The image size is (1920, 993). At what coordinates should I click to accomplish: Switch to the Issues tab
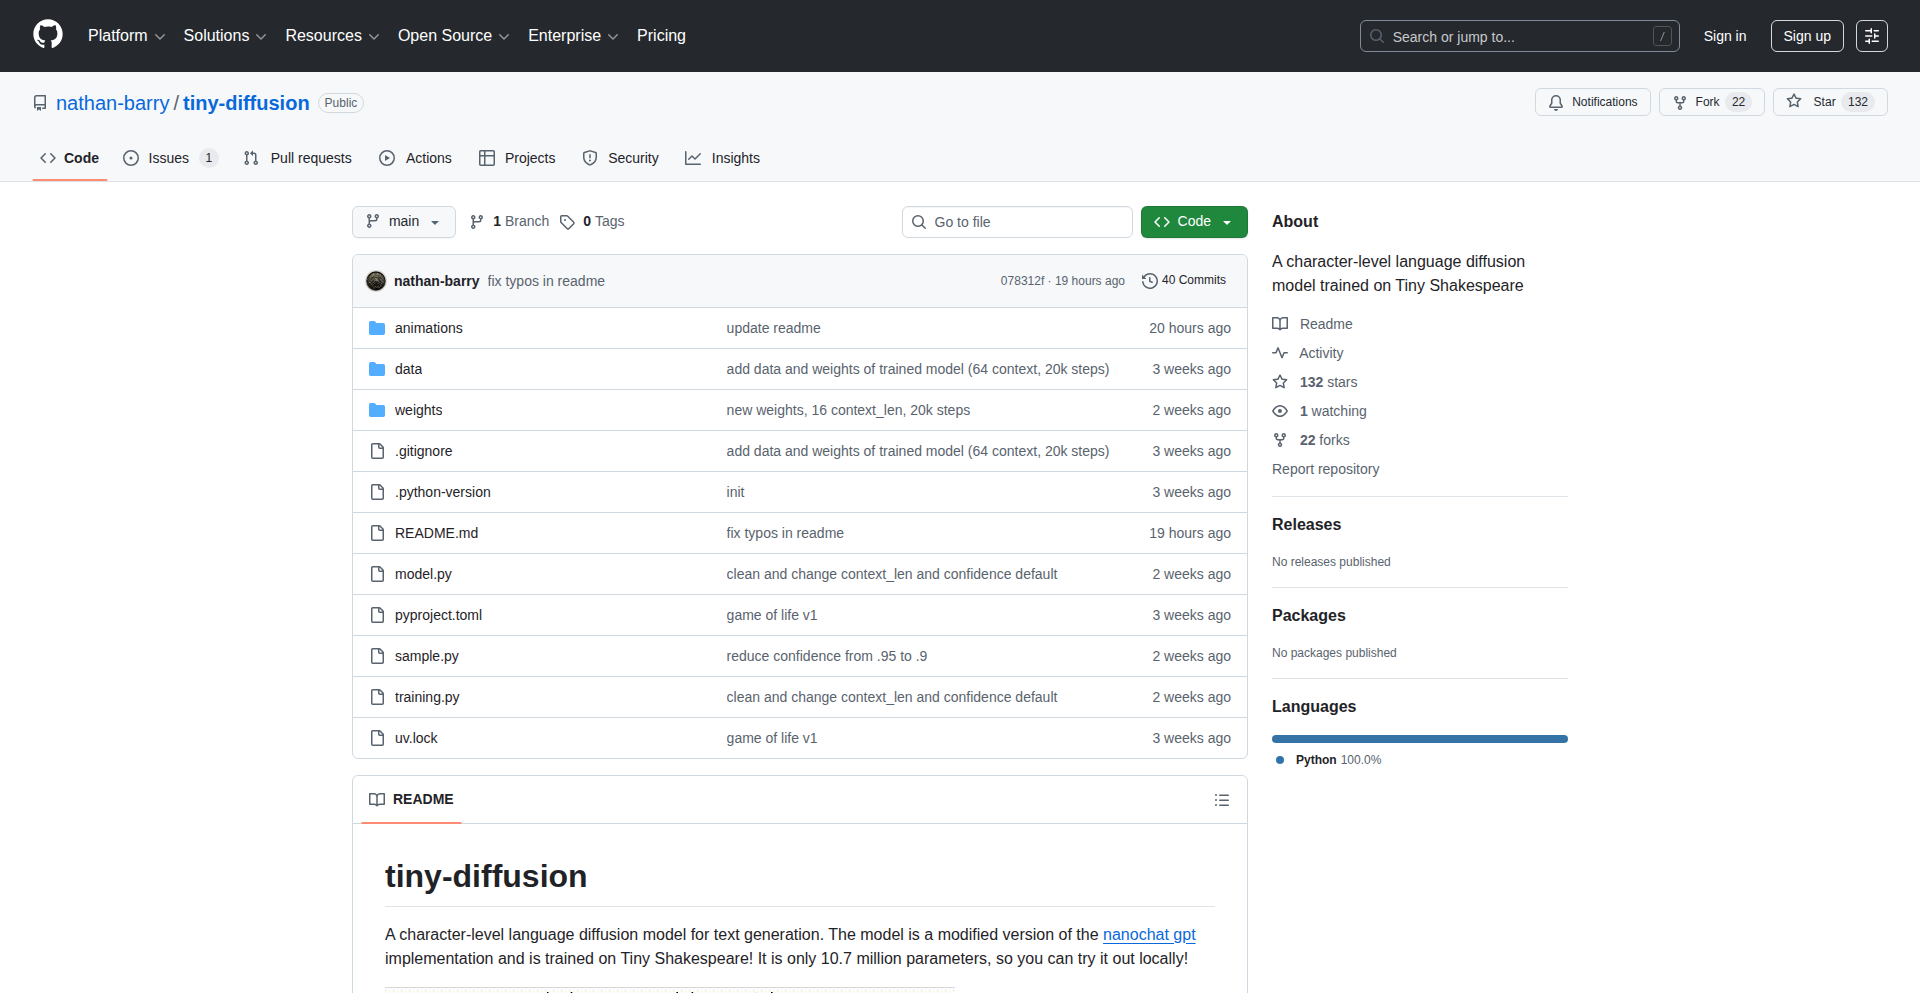[168, 158]
